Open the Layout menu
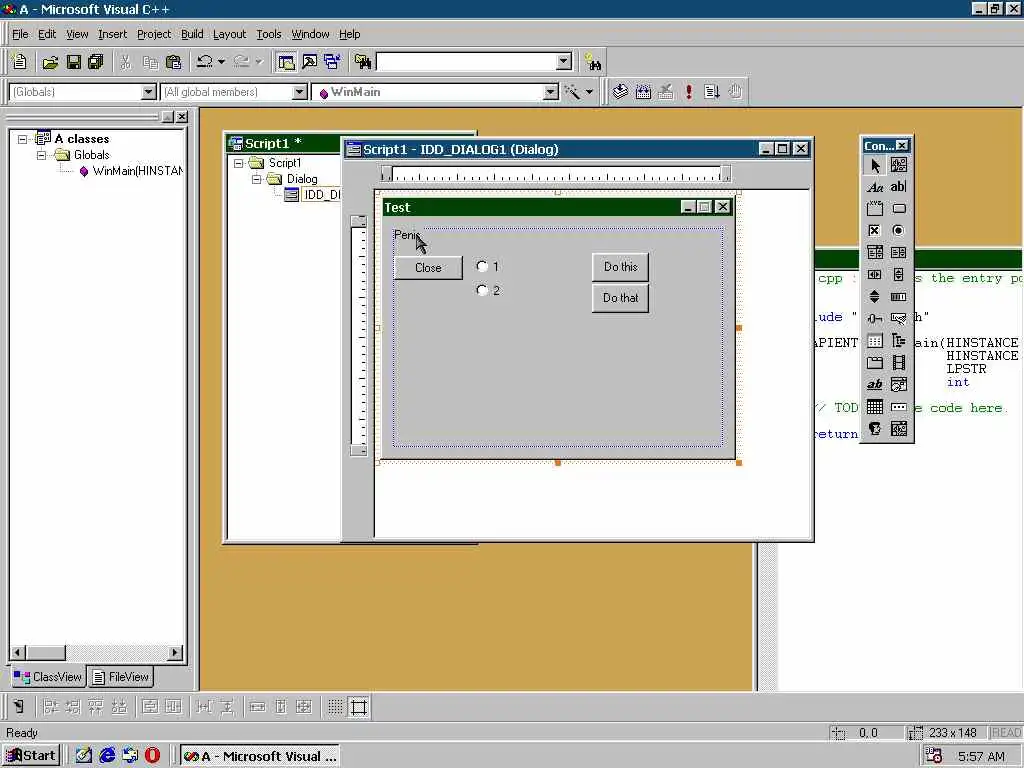The width and height of the screenshot is (1024, 768). coord(229,34)
